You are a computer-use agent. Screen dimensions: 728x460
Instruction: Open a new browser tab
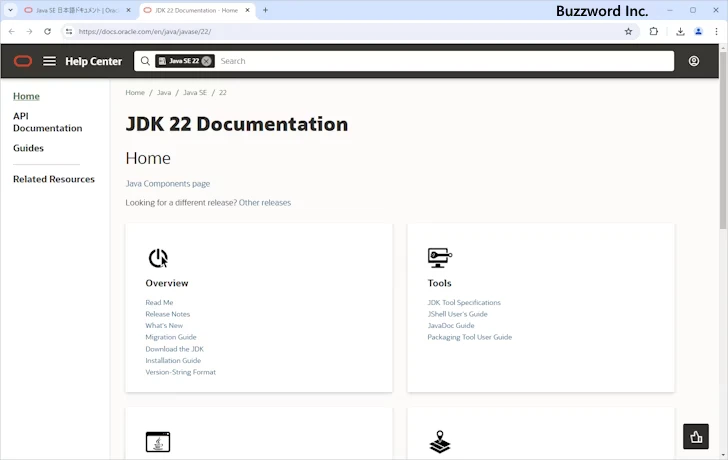[265, 10]
